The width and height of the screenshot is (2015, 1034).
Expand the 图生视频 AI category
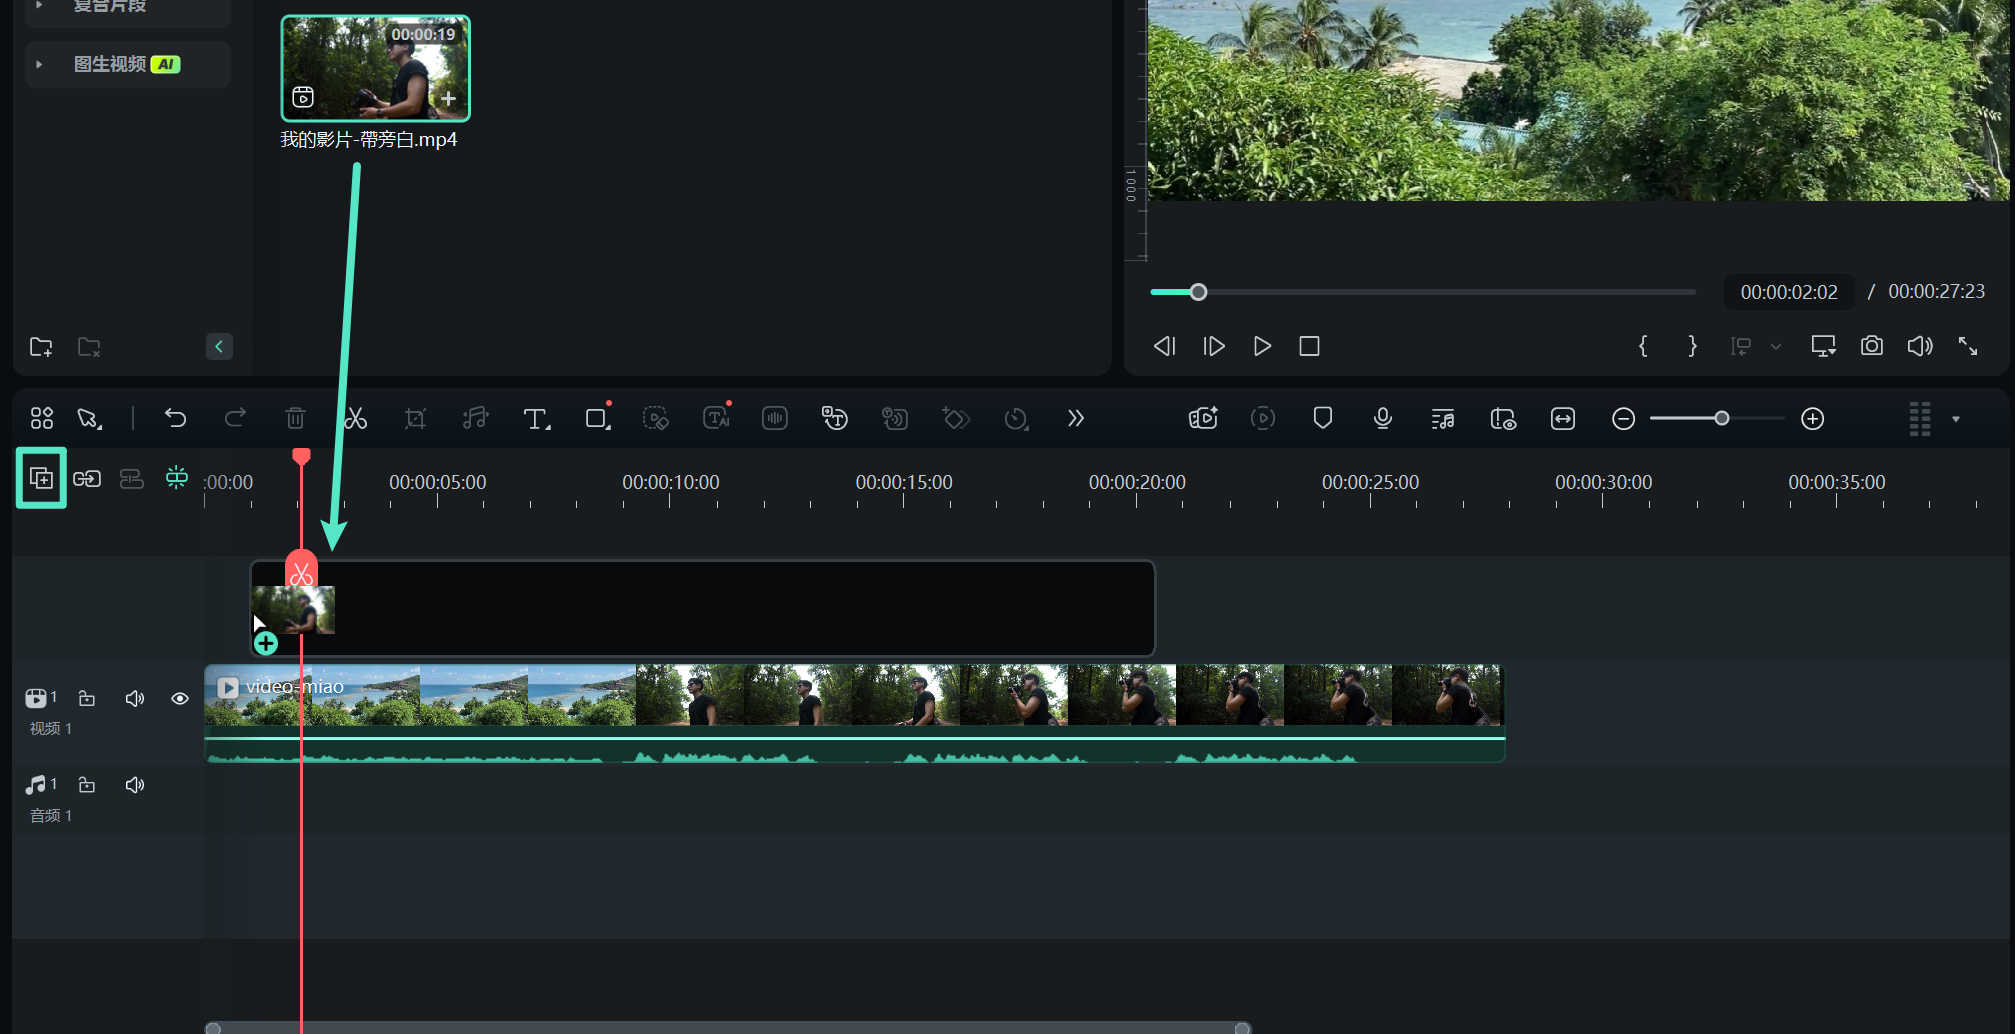coord(39,64)
